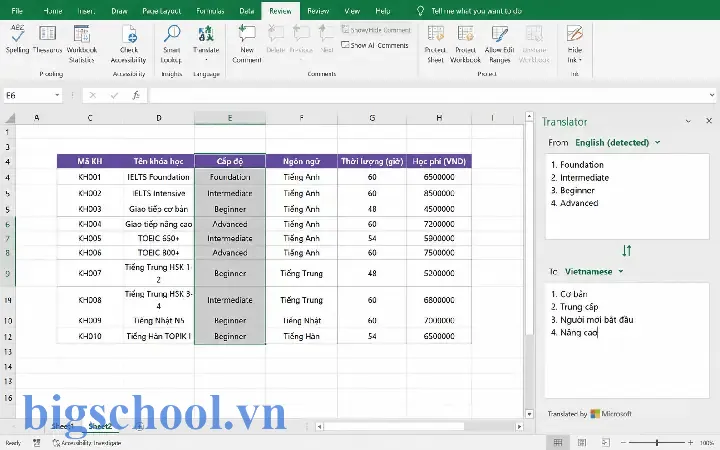The height and width of the screenshot is (450, 720).
Task: Select column H header
Action: click(439, 118)
